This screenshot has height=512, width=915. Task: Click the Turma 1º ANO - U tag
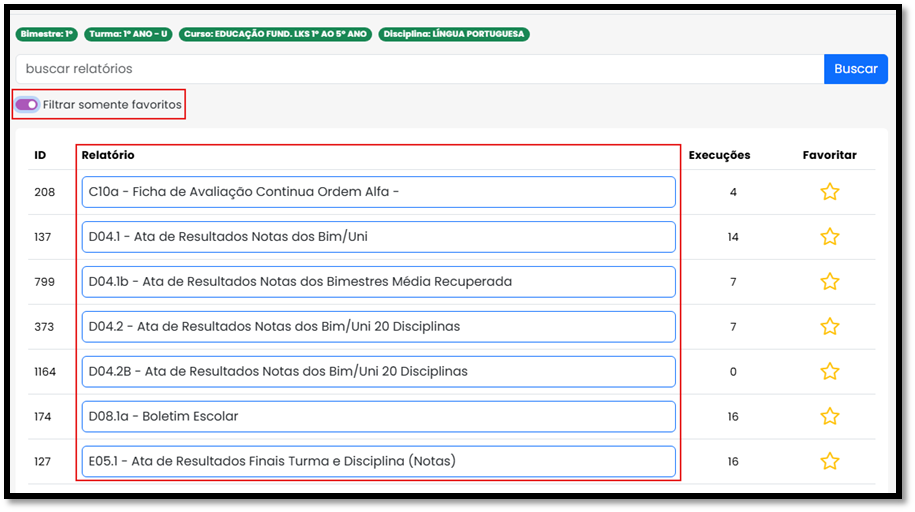[x=128, y=34]
